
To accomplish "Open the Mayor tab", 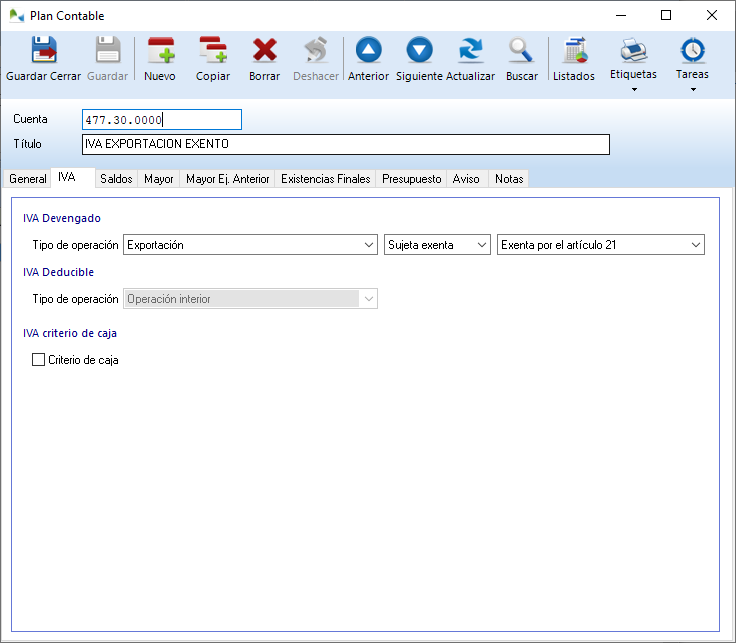I will click(159, 179).
